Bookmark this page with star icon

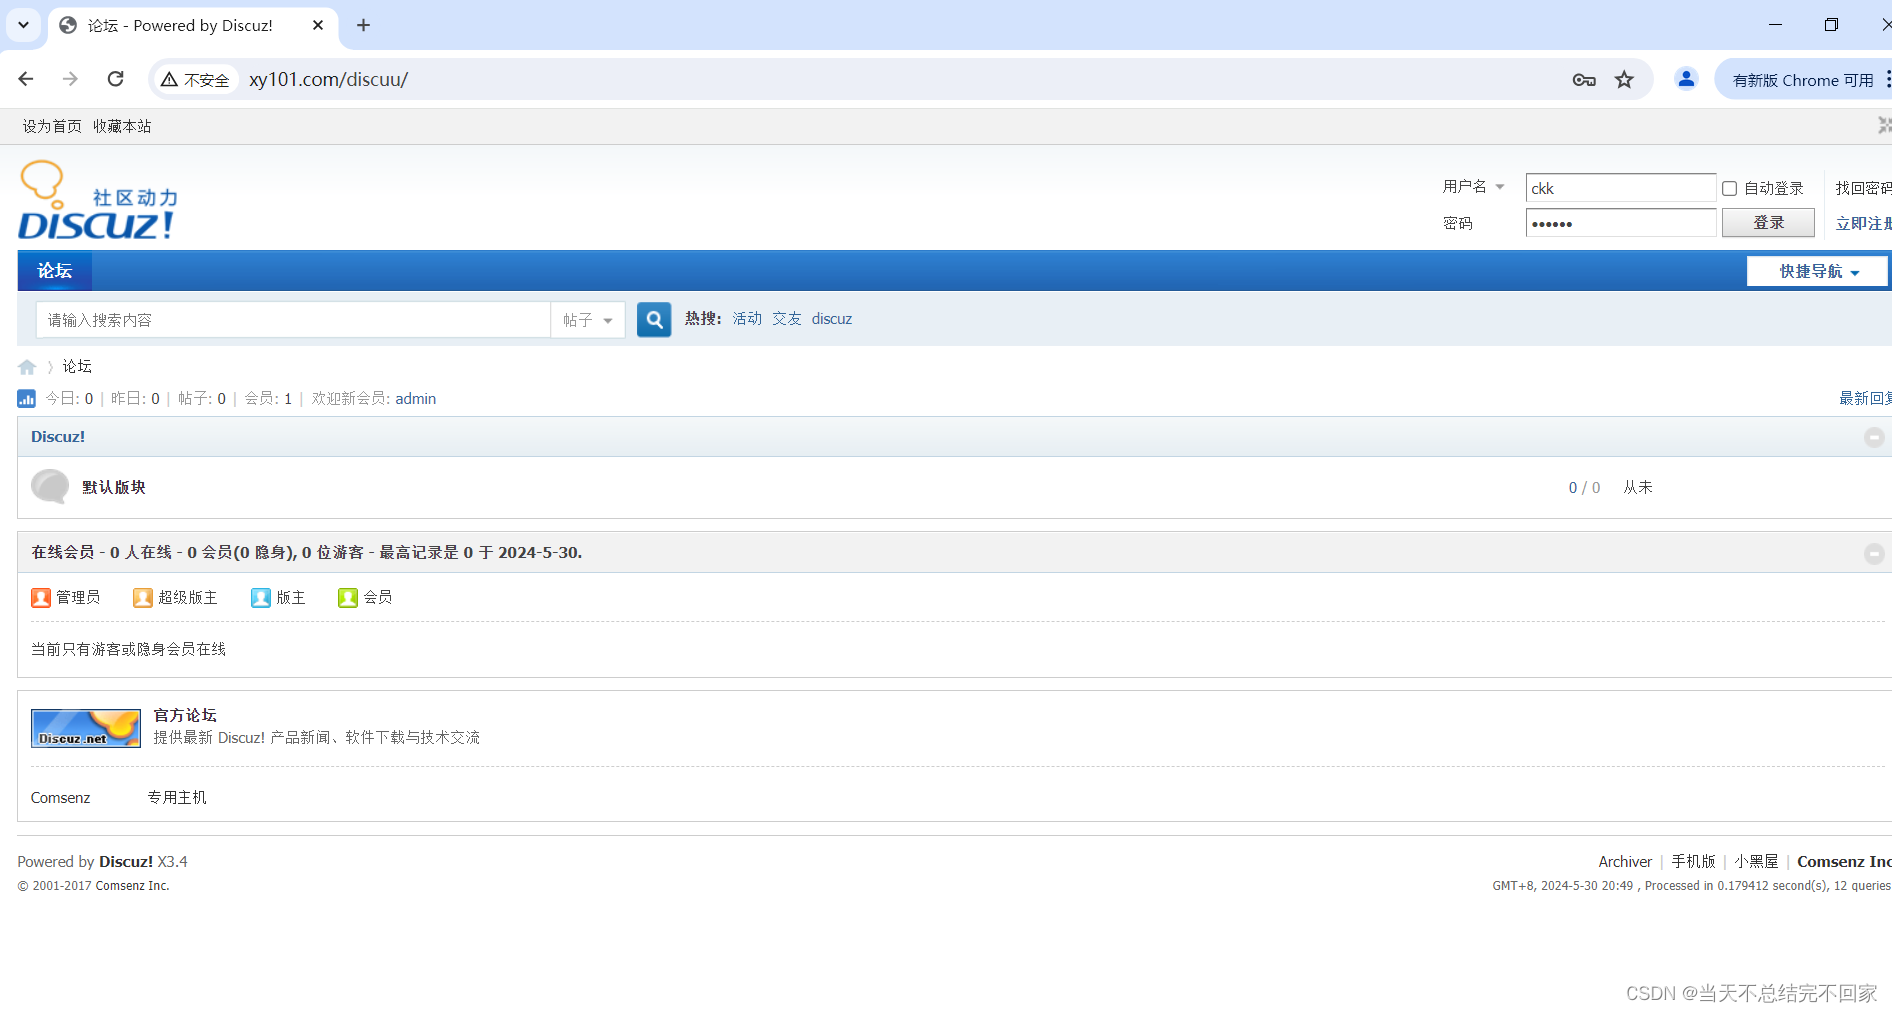pyautogui.click(x=1624, y=80)
